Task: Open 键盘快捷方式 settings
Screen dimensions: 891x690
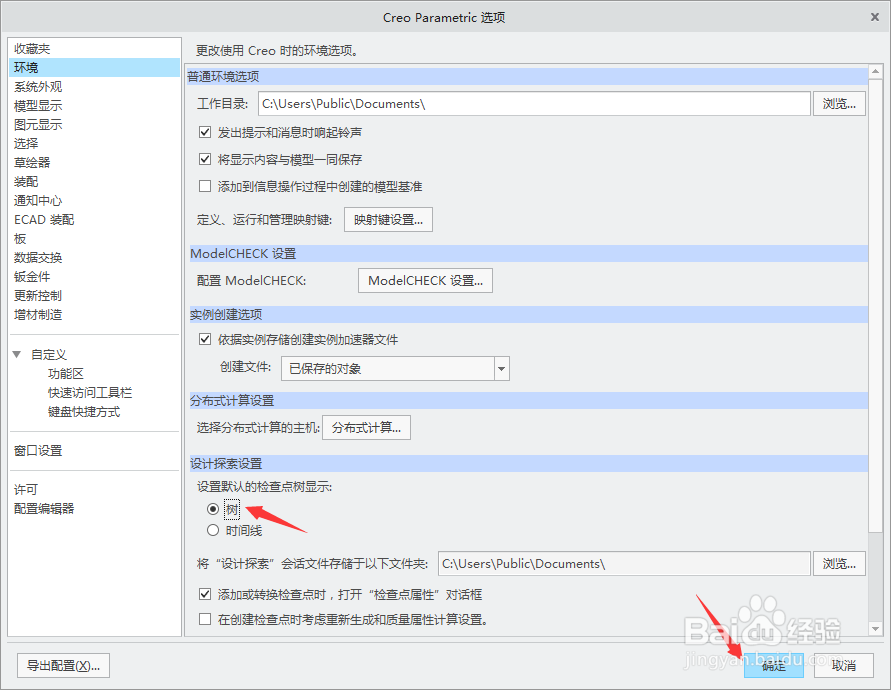Action: click(84, 411)
